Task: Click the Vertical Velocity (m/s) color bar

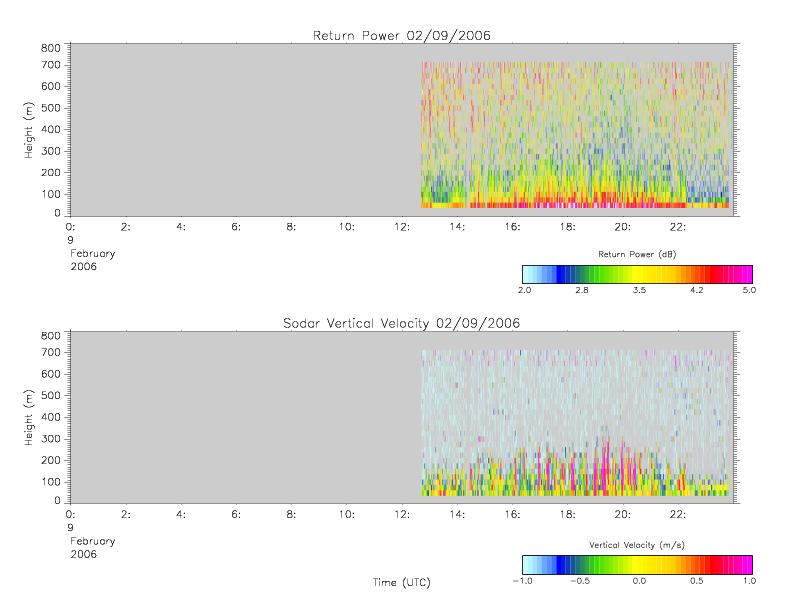Action: click(637, 565)
